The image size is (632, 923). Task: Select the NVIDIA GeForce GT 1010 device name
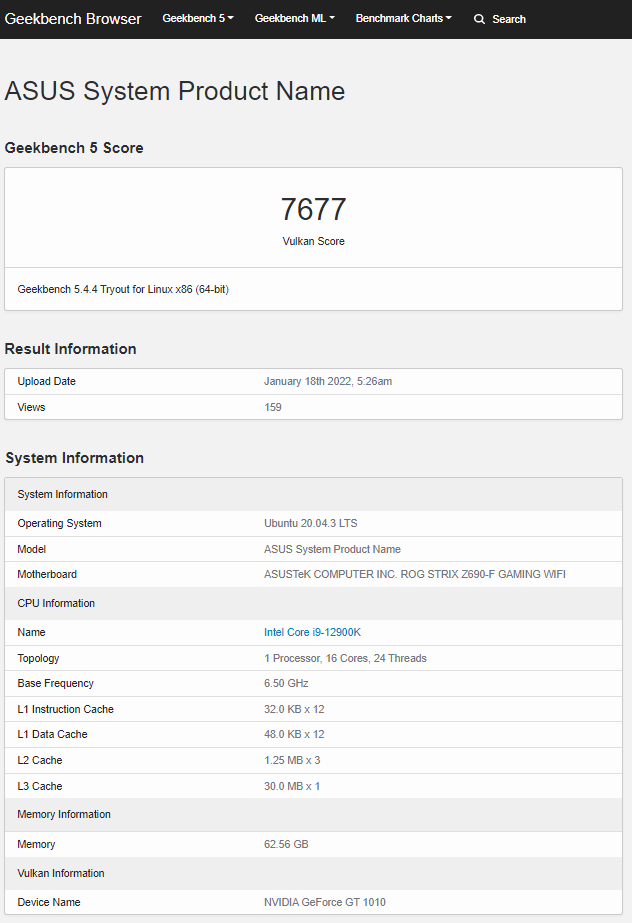325,902
